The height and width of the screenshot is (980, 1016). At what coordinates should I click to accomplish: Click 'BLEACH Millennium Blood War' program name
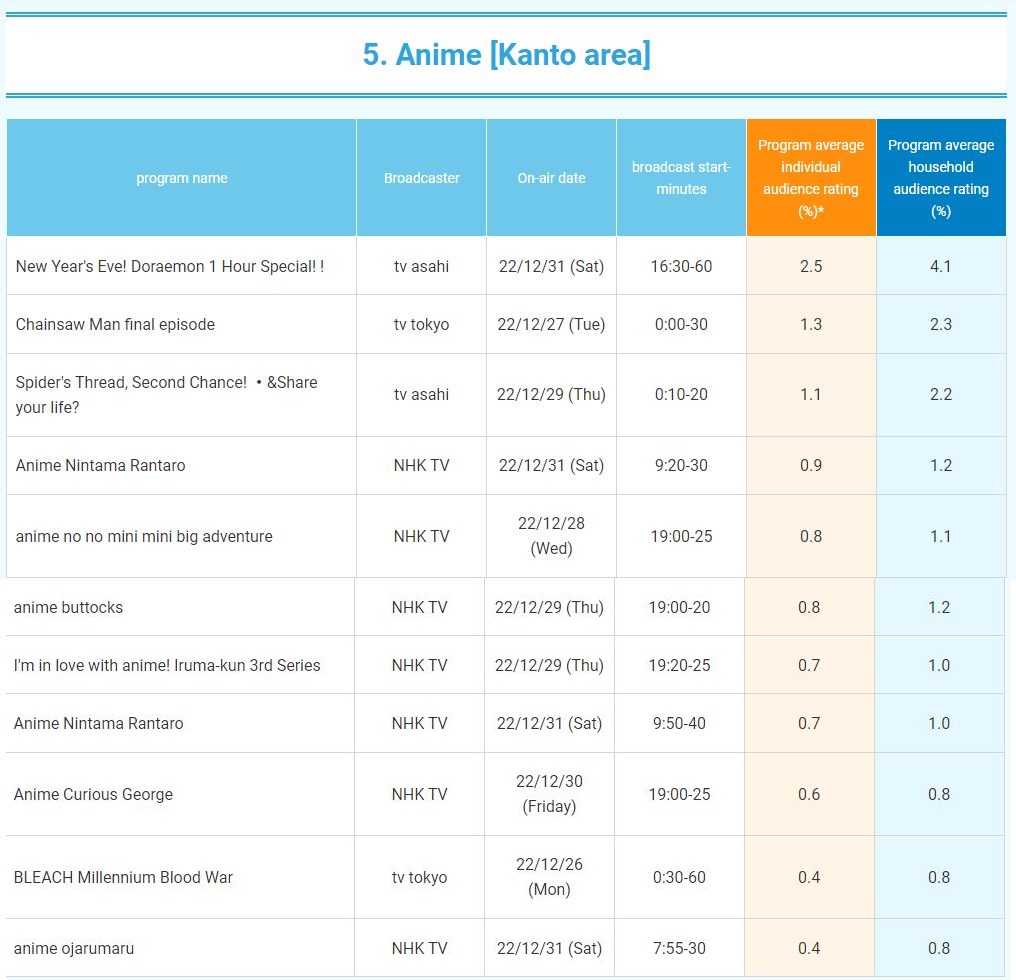coord(123,877)
